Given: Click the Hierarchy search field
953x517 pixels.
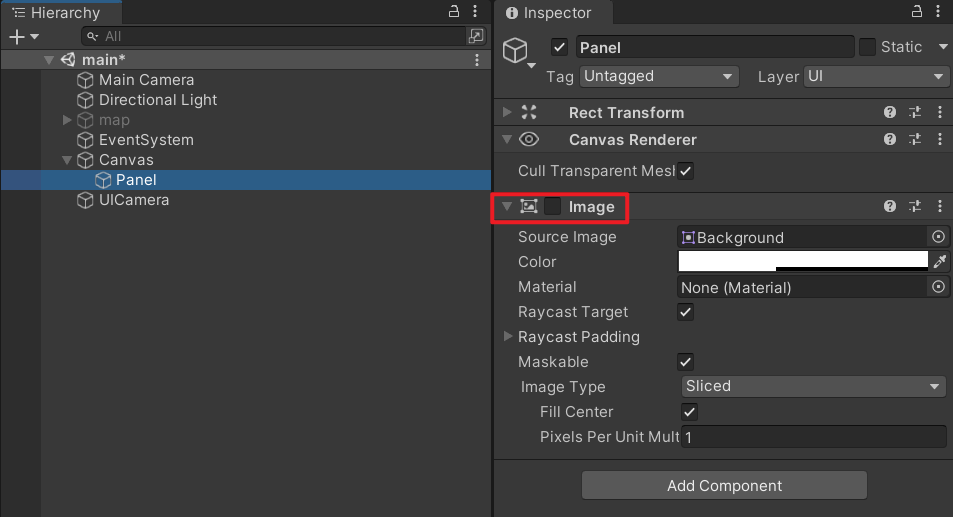Looking at the screenshot, I should (x=274, y=36).
